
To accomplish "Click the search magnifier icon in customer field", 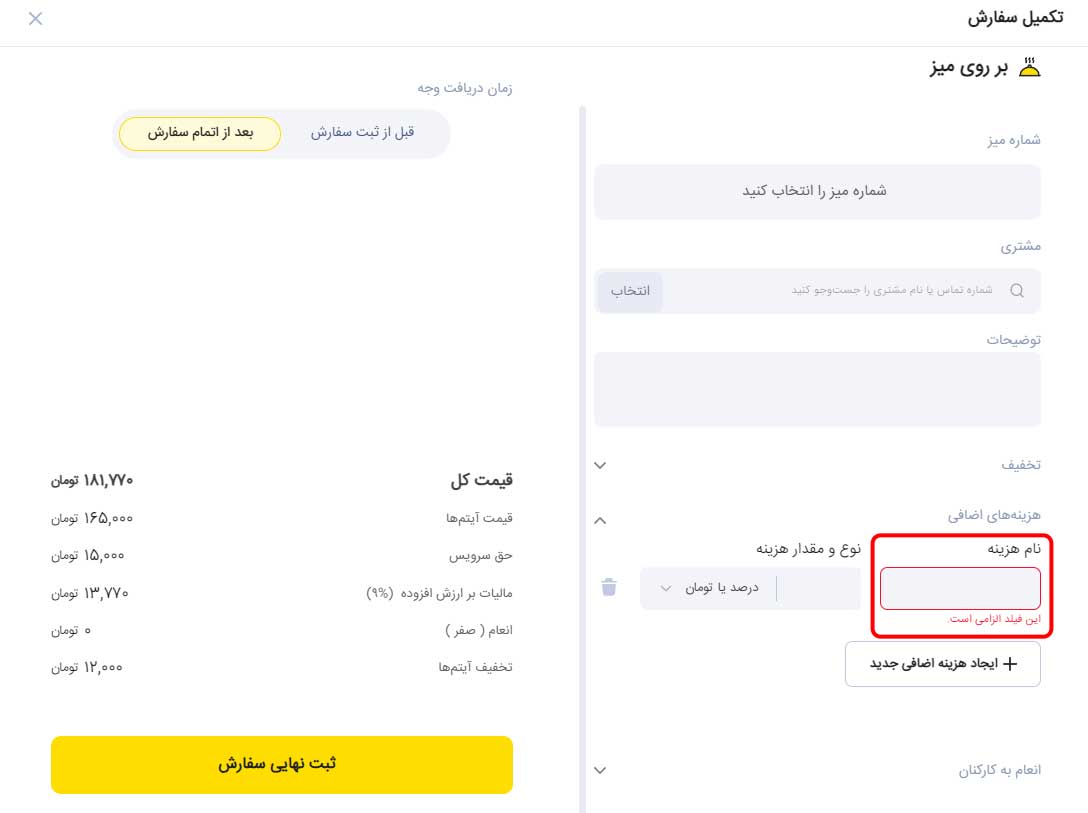I will click(1017, 291).
